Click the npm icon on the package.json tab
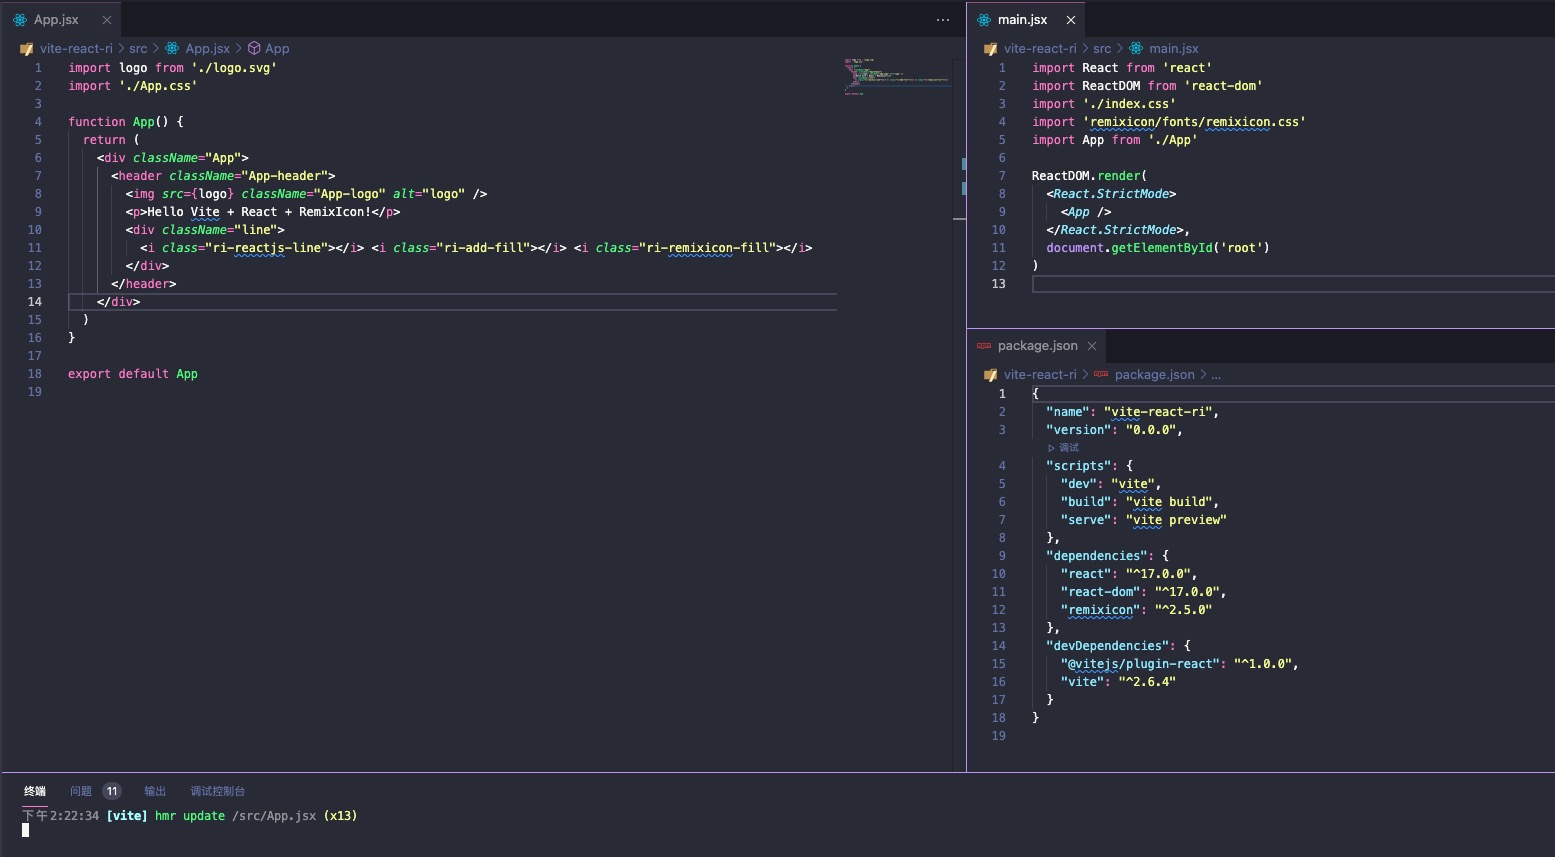The image size is (1555, 857). click(x=983, y=346)
